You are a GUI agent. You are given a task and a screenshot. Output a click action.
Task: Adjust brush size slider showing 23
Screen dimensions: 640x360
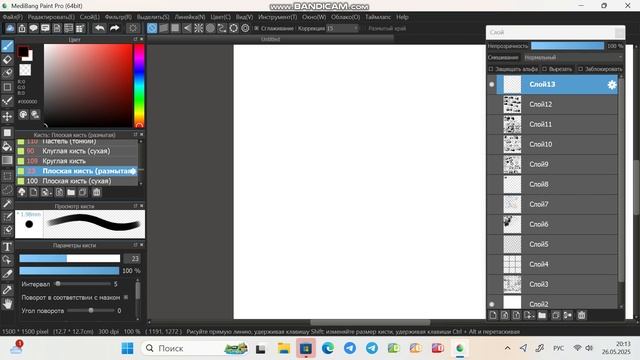[x=70, y=258]
